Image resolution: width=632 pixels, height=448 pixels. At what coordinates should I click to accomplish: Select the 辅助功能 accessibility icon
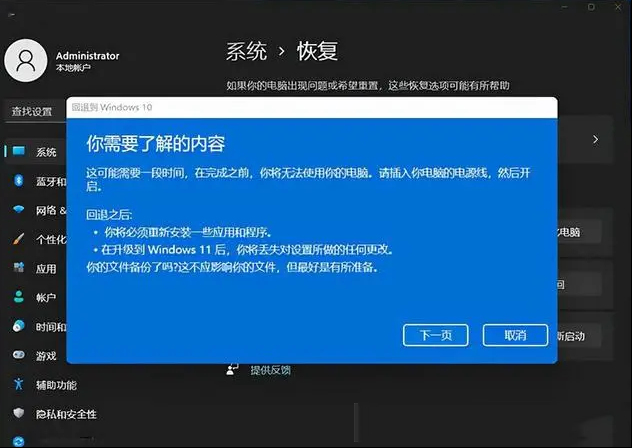click(19, 383)
